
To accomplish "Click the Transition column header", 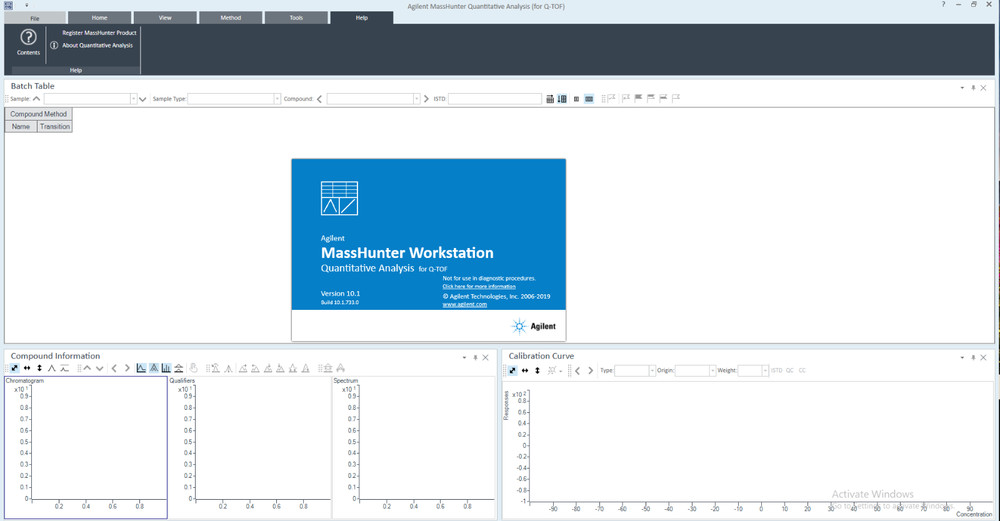I will [x=55, y=126].
